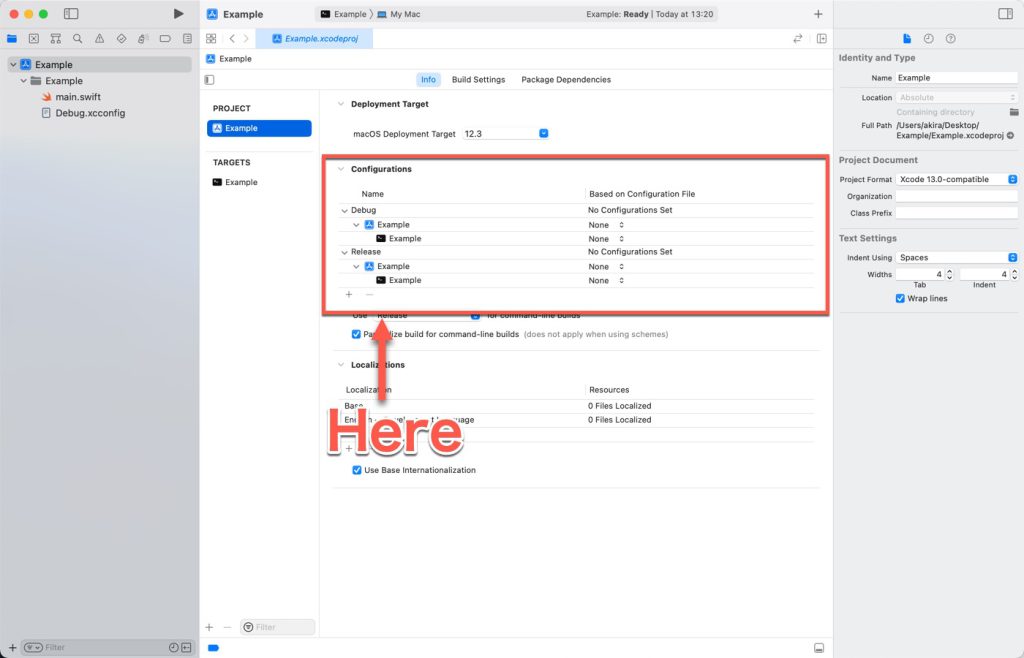
Task: Click the Class Prefix field
Action: tap(956, 213)
